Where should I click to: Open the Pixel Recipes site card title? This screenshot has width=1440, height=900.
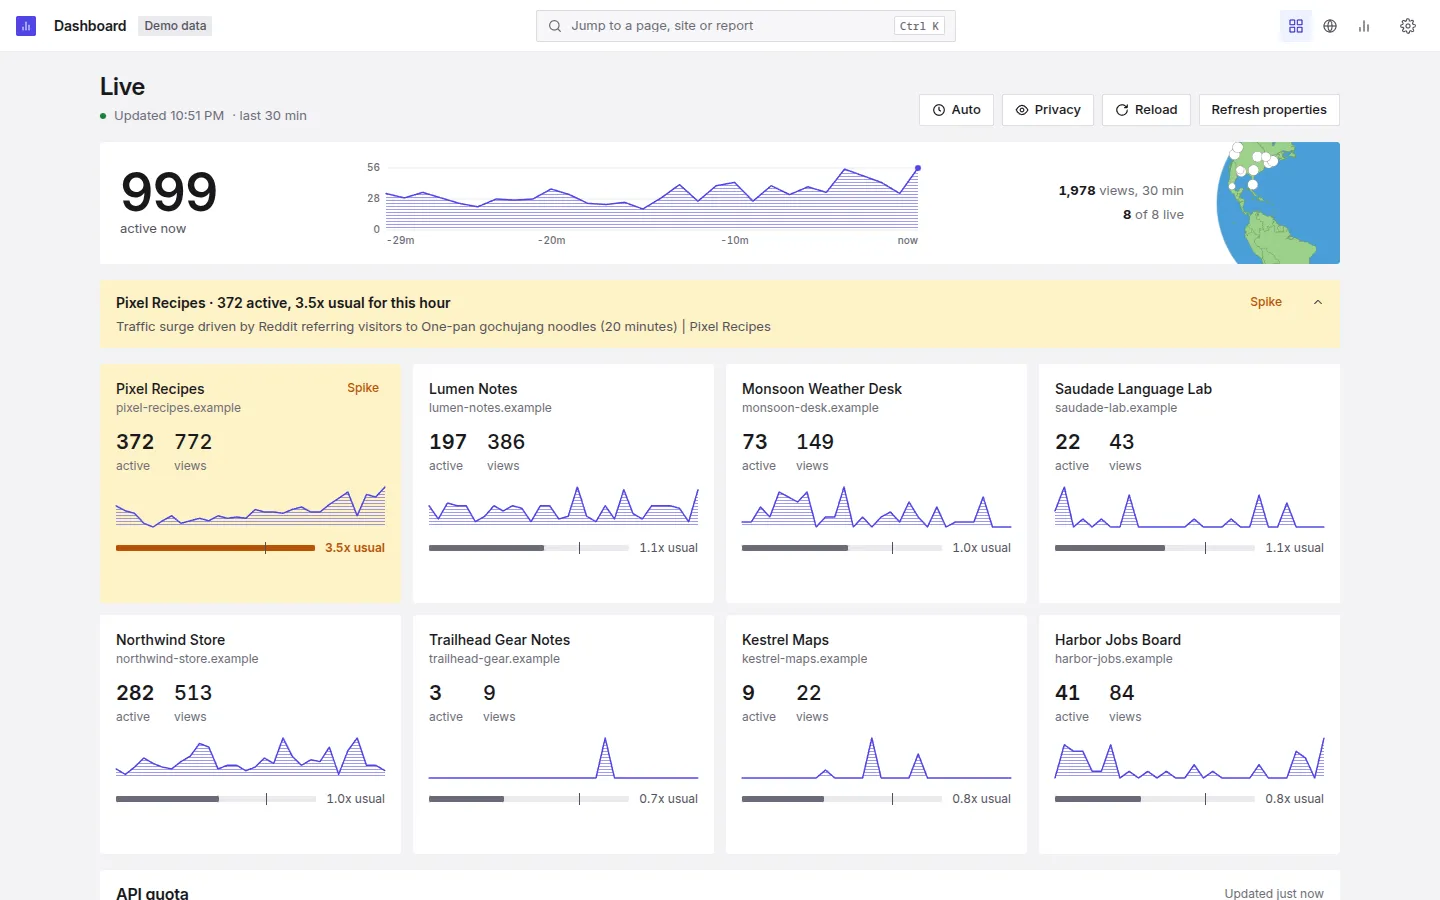click(160, 389)
